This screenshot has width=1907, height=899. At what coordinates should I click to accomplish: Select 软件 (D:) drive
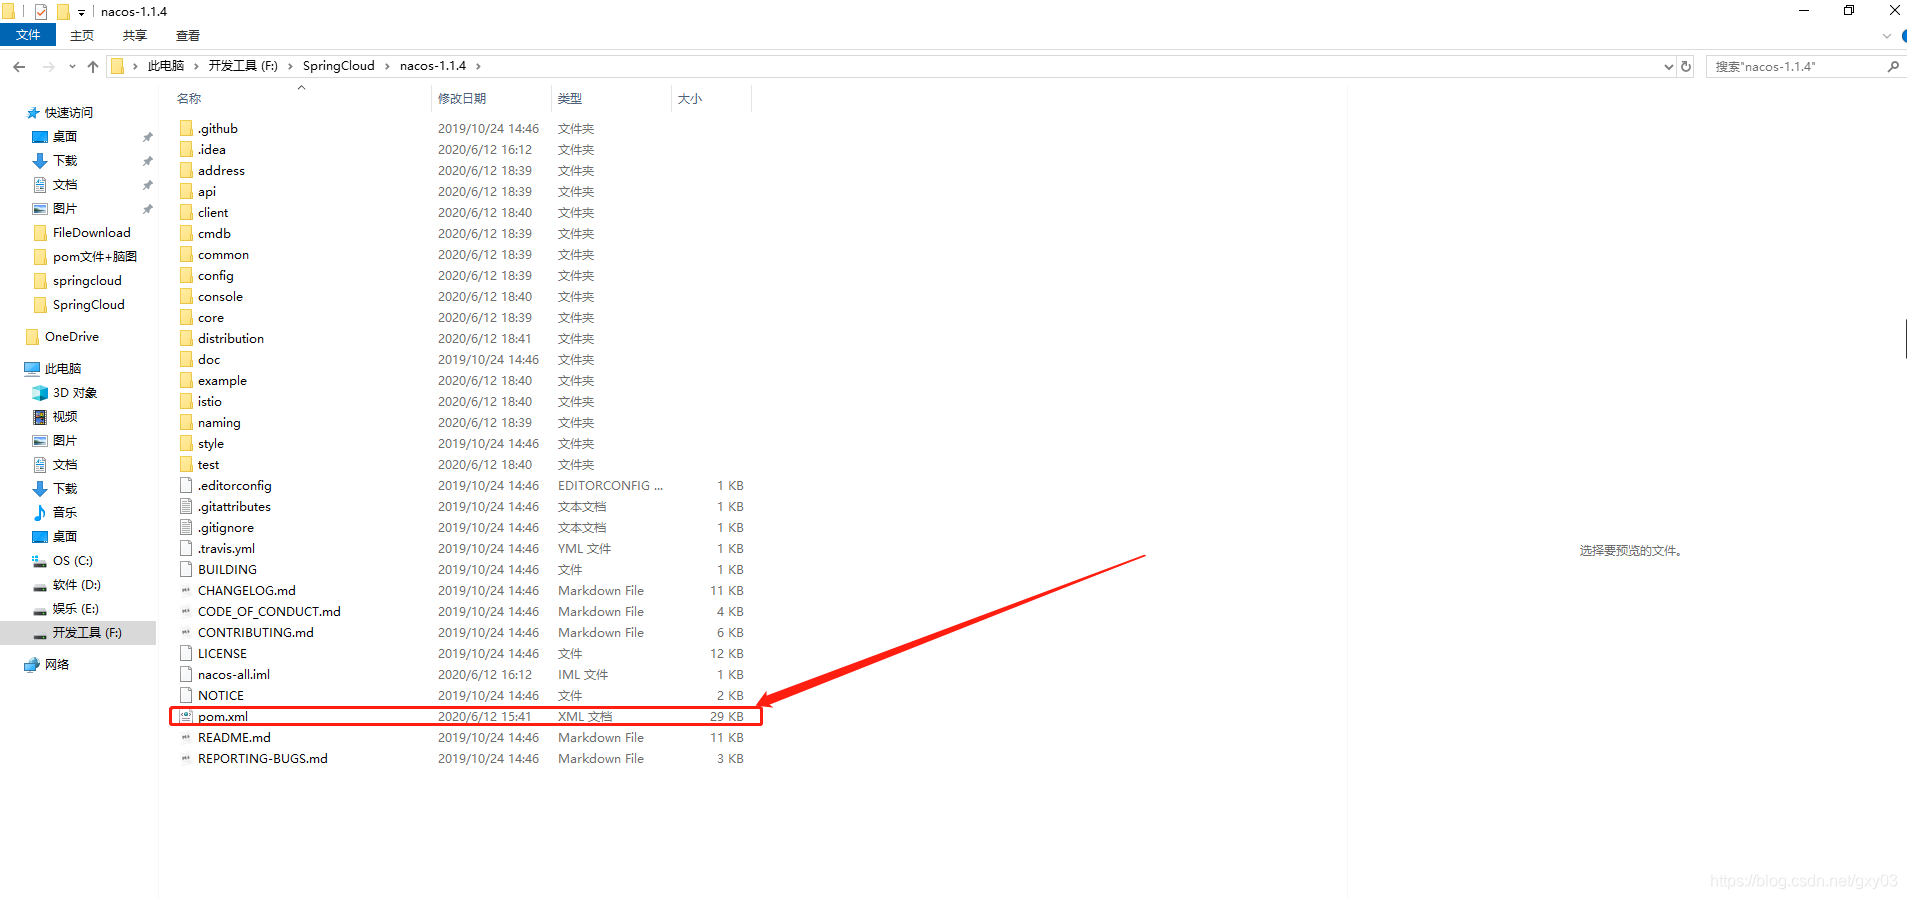pos(76,585)
